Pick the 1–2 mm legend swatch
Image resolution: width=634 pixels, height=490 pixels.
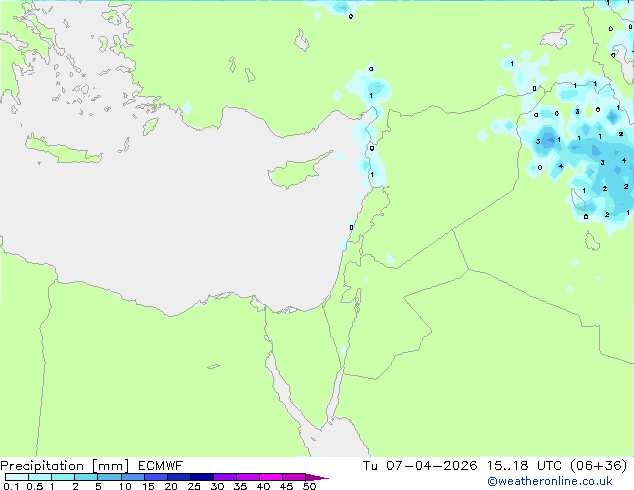[x=63, y=477]
